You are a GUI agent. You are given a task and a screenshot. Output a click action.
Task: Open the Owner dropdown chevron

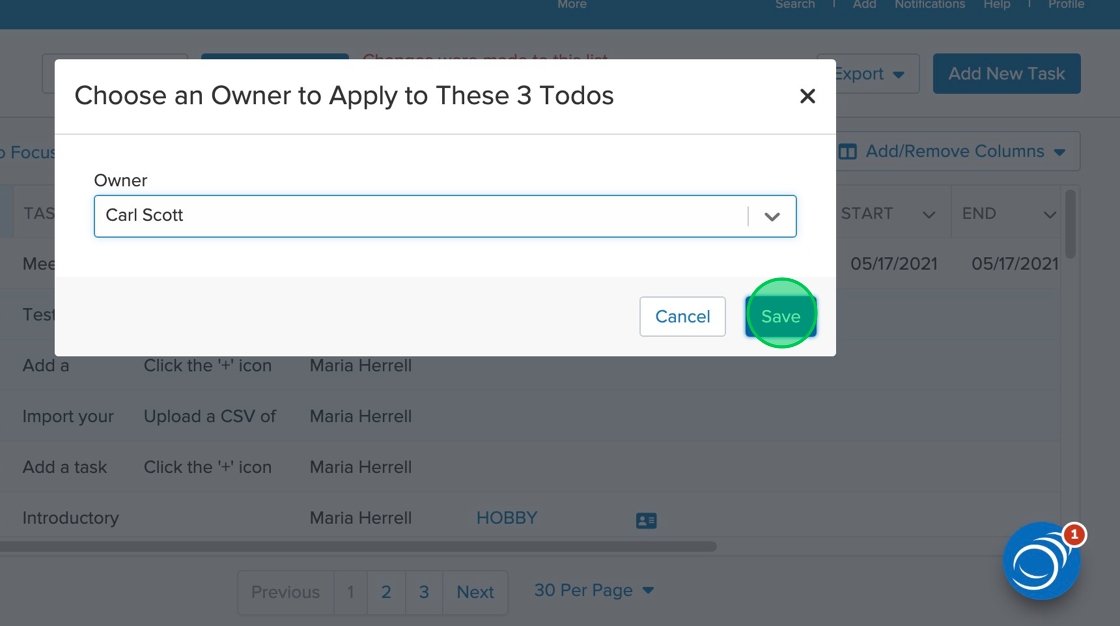(772, 217)
